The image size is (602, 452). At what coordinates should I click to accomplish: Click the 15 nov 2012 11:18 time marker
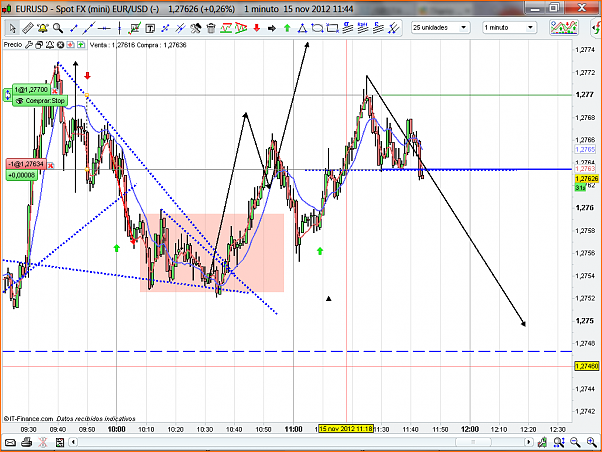(x=346, y=429)
